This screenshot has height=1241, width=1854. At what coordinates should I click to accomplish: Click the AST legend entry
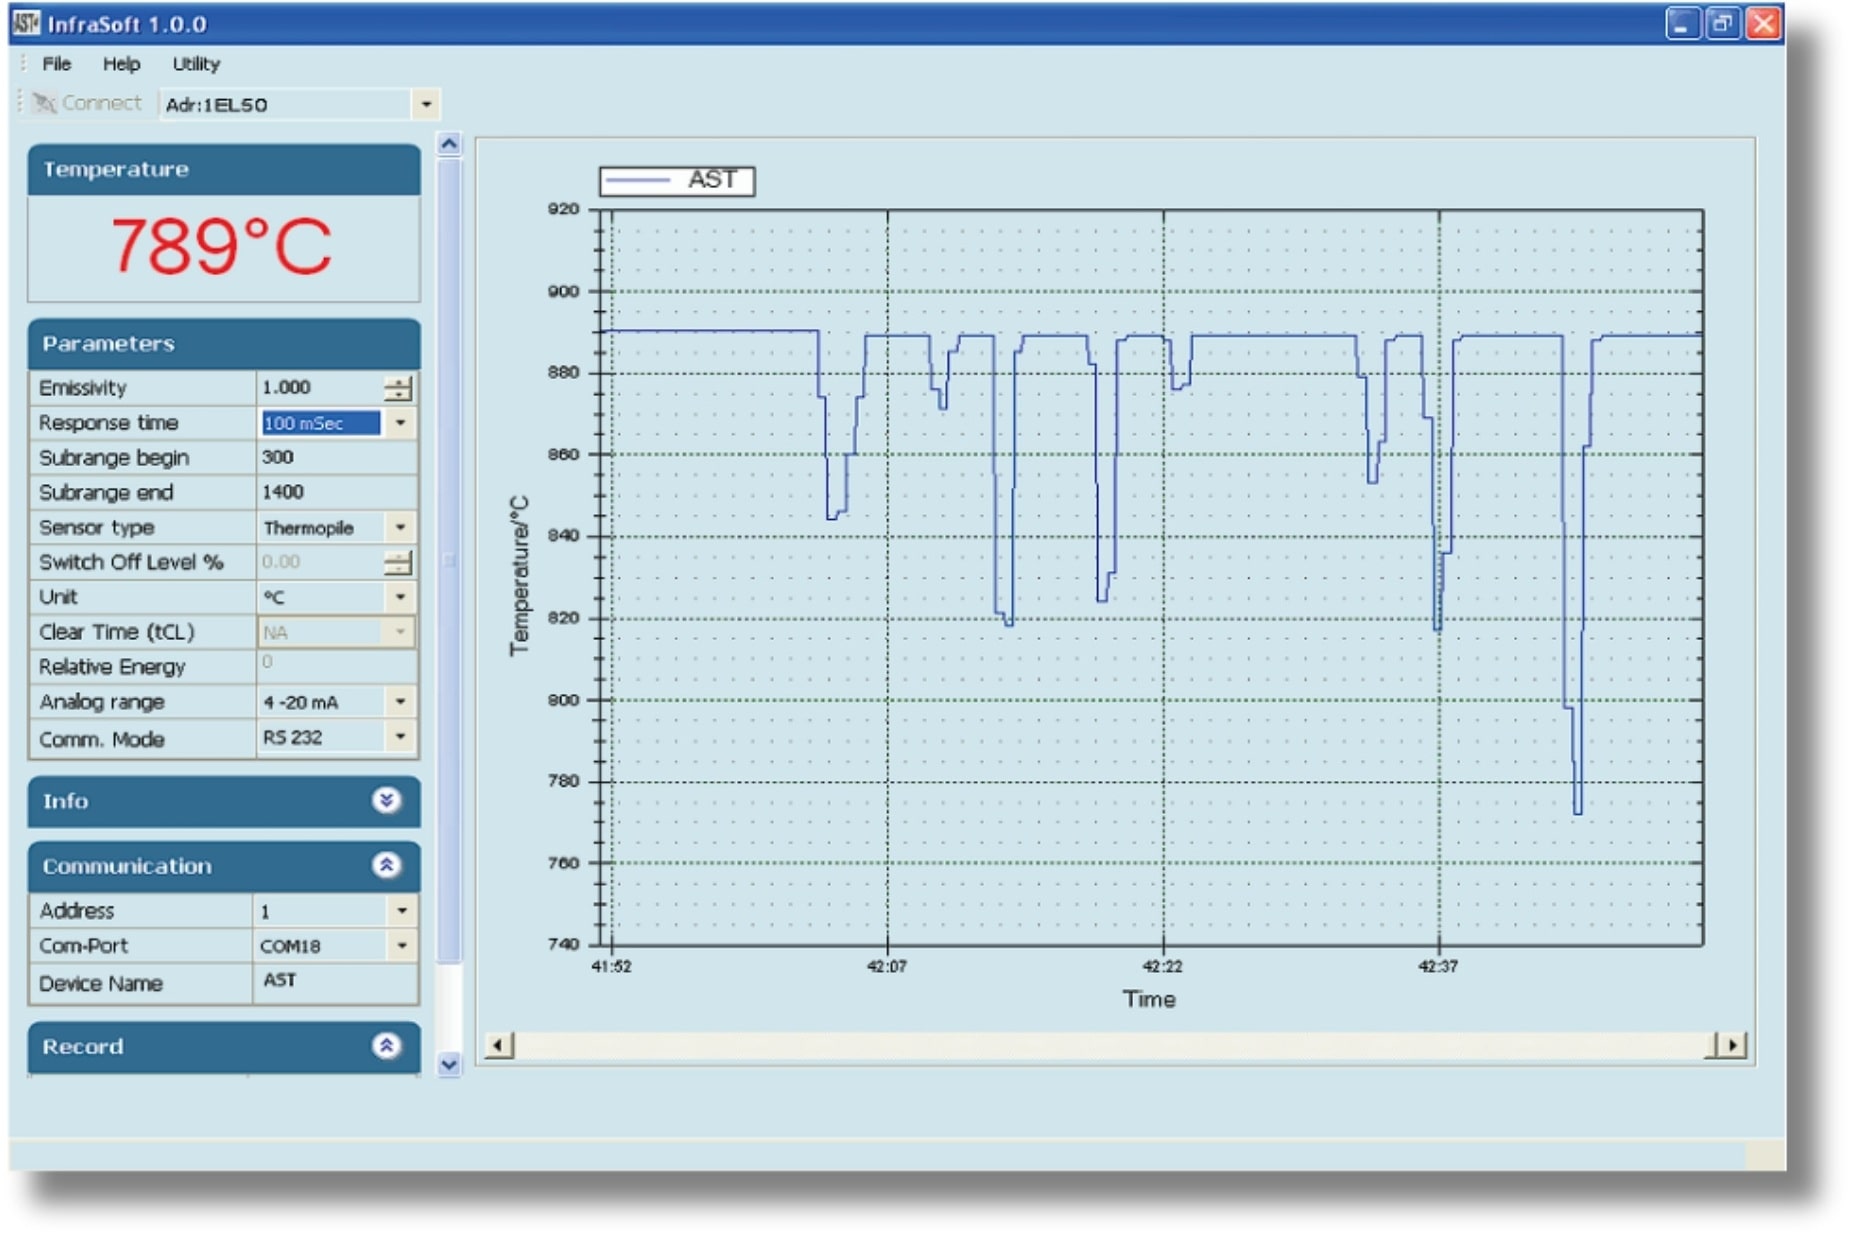(x=677, y=181)
